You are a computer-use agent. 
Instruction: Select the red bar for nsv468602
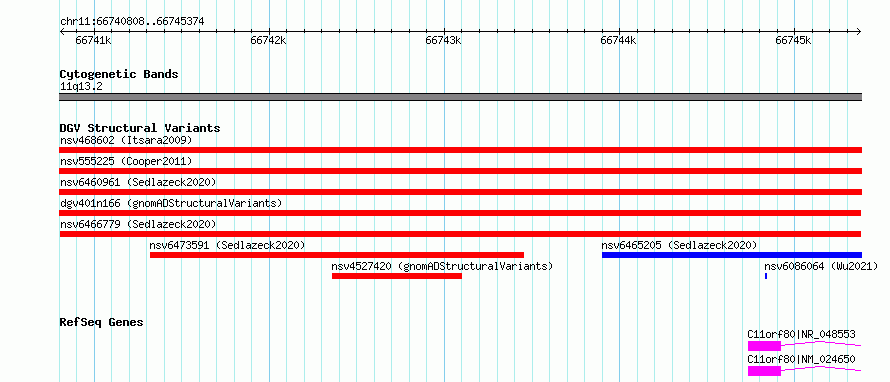click(x=460, y=150)
